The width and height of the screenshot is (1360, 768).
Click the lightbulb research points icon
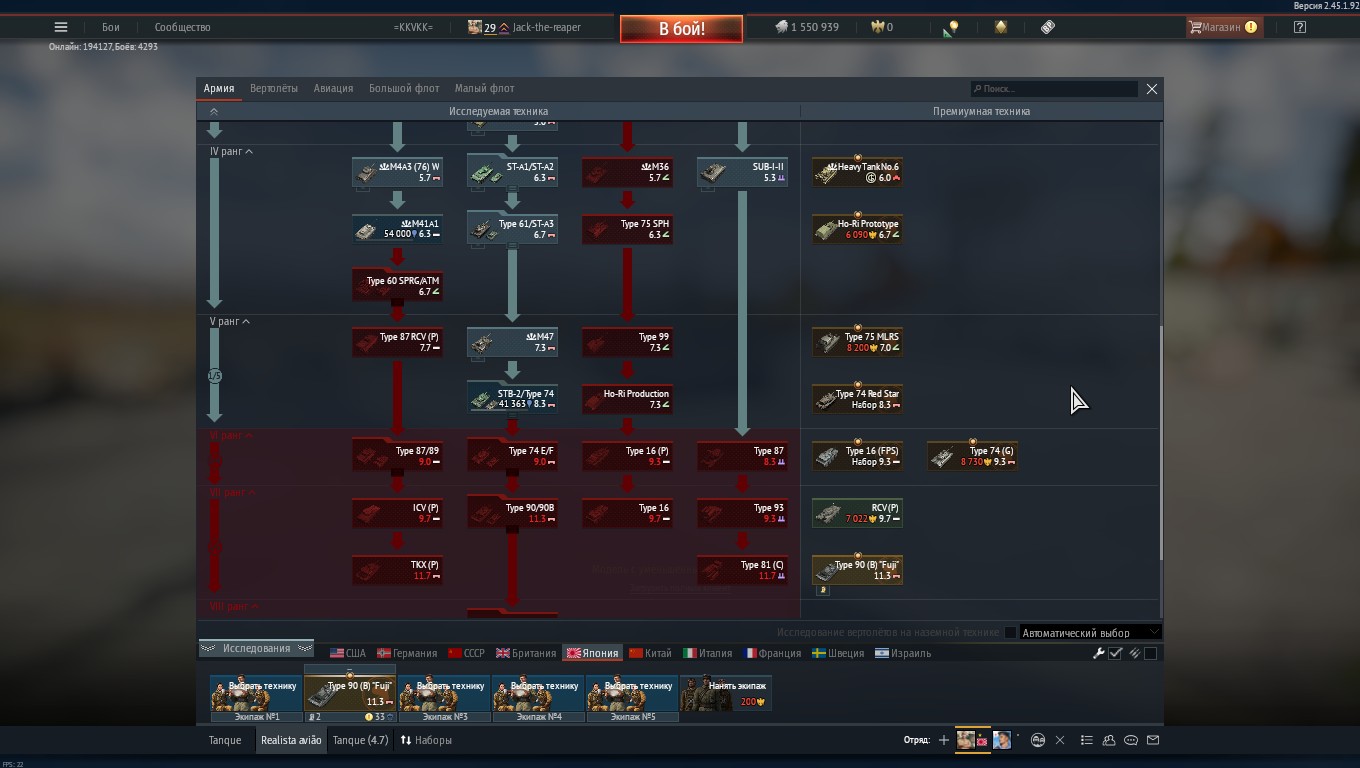[951, 28]
